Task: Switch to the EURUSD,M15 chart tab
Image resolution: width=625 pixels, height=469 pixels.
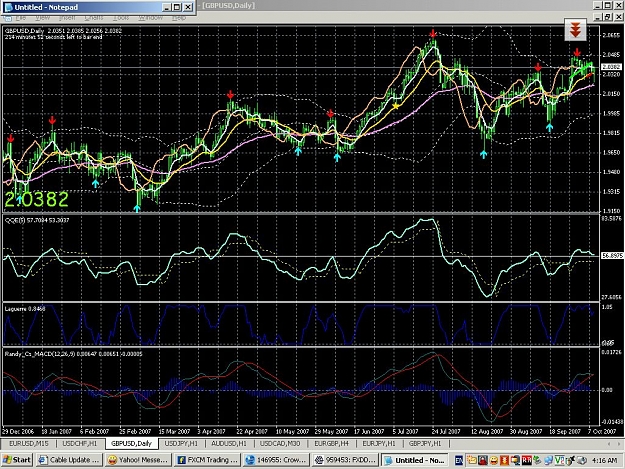Action: click(28, 443)
